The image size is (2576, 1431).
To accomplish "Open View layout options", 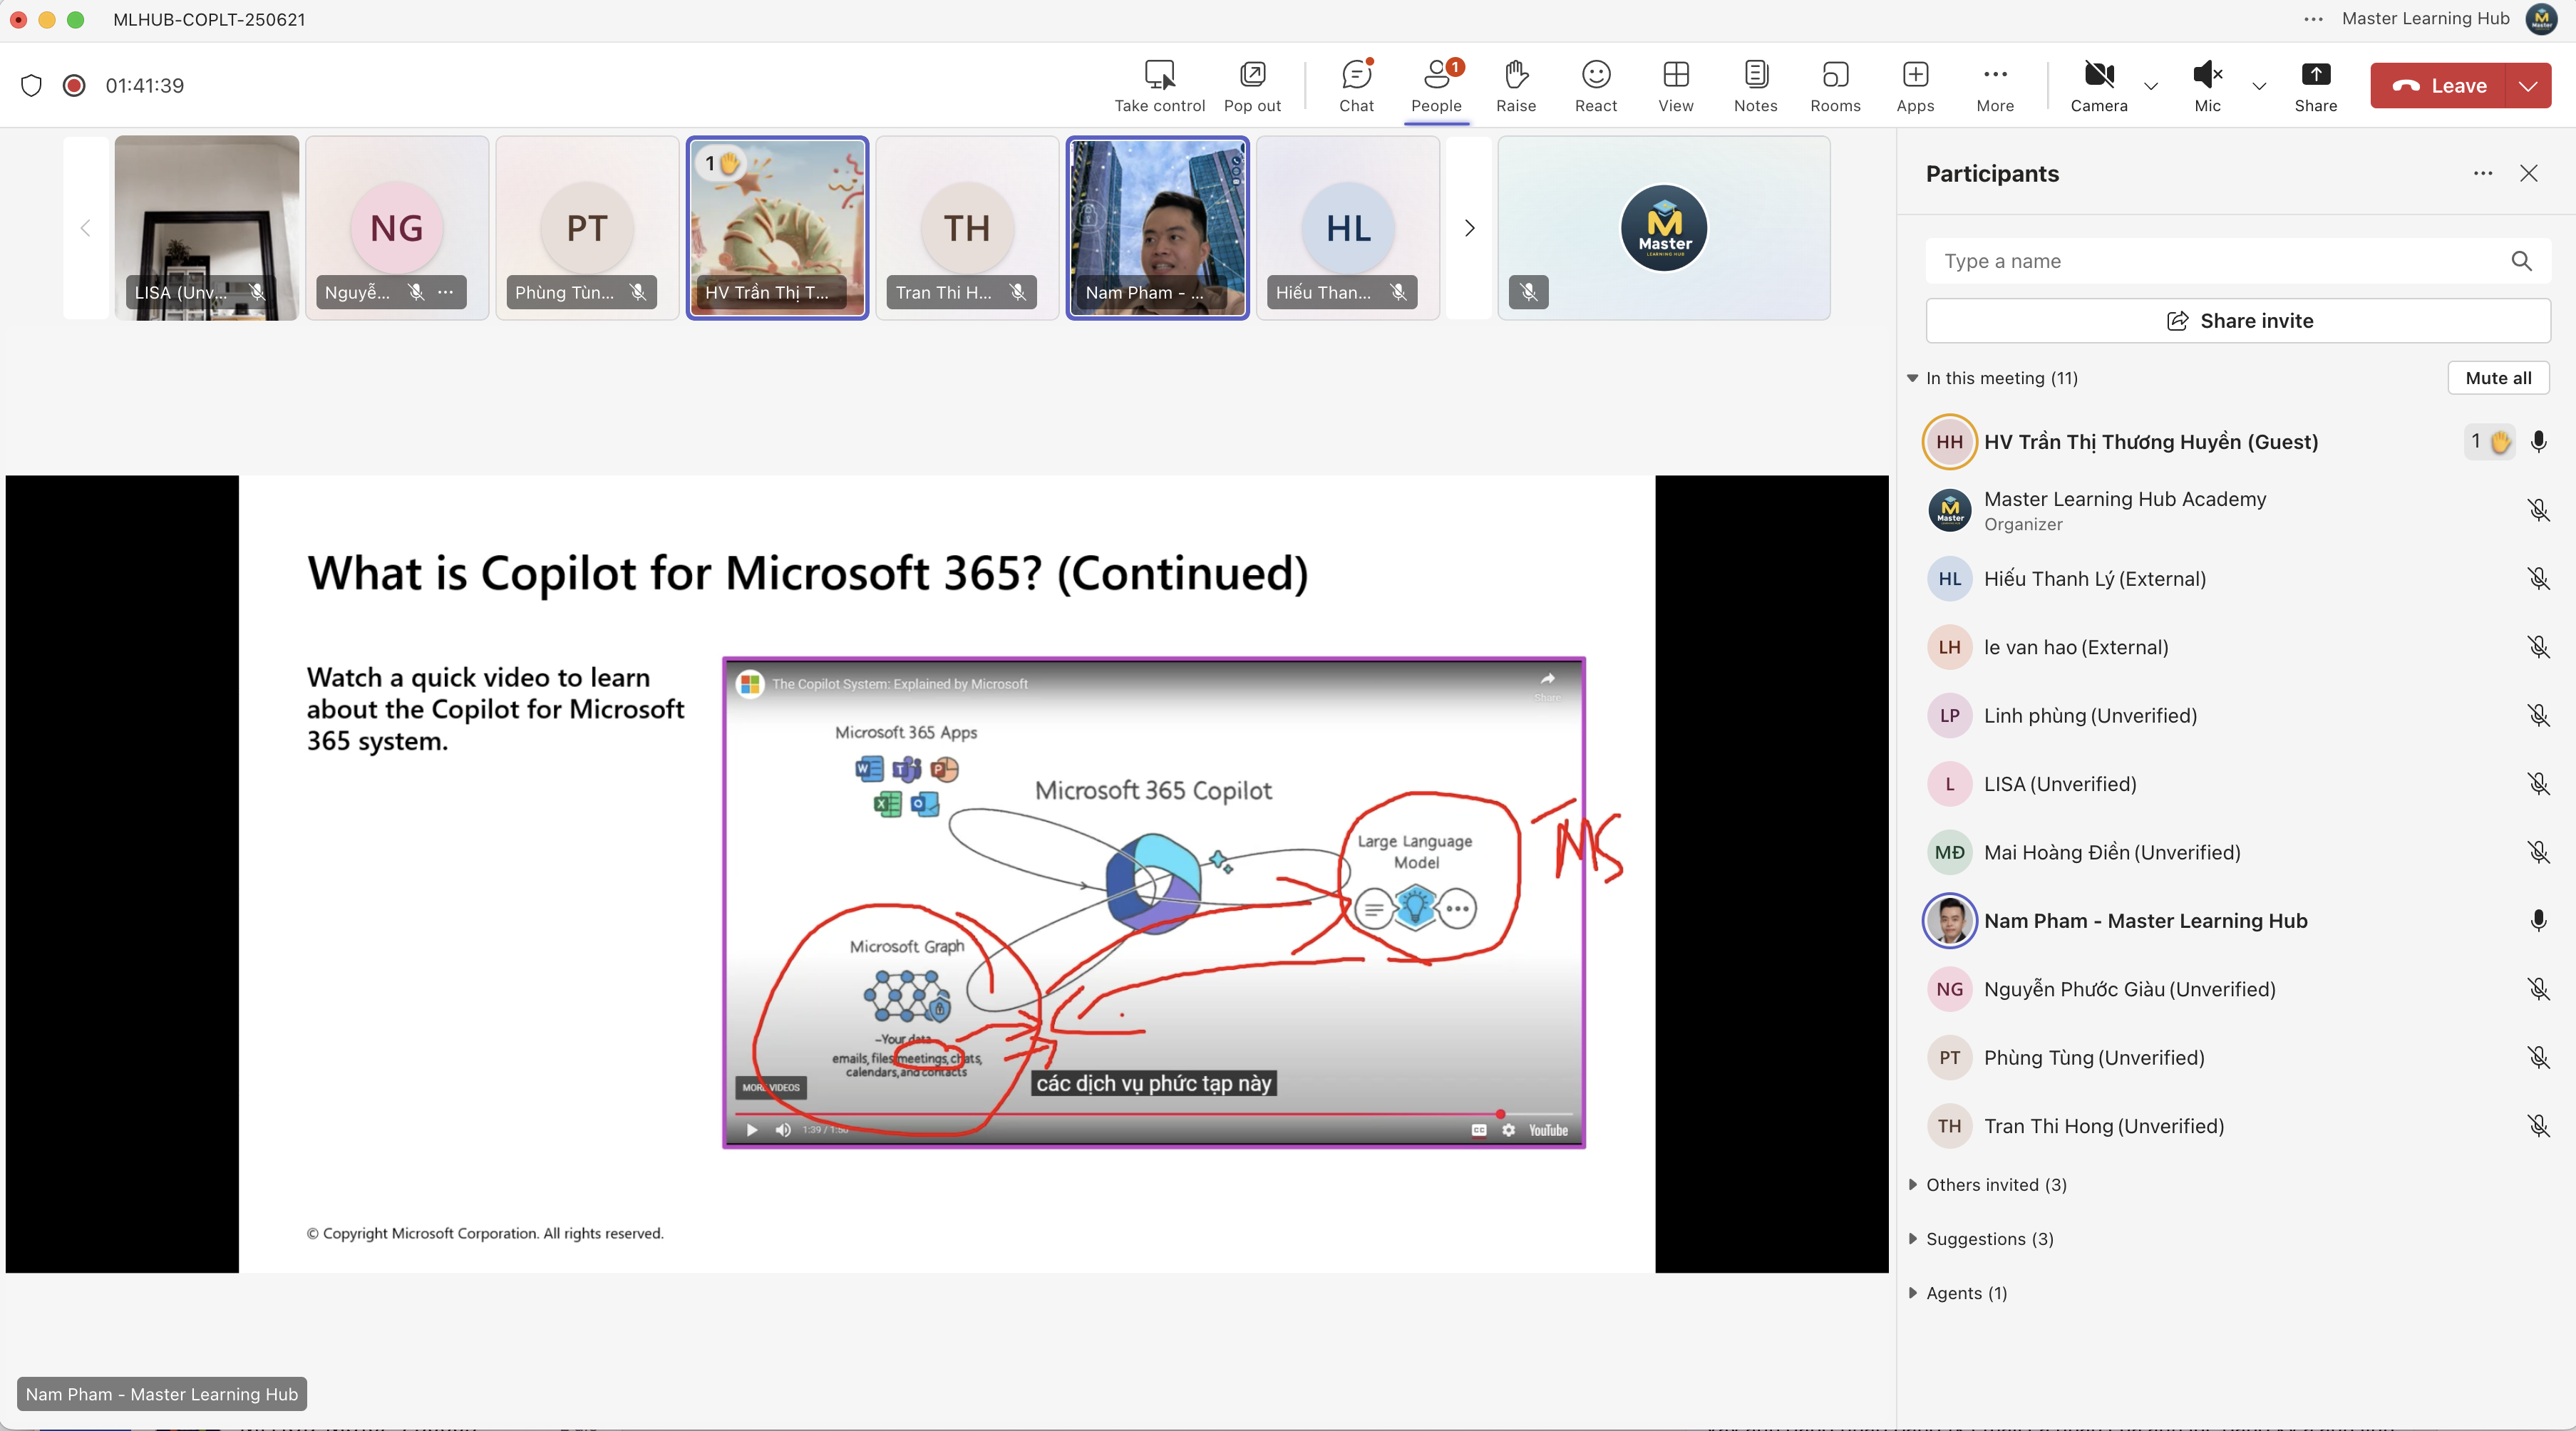I will pos(1676,86).
